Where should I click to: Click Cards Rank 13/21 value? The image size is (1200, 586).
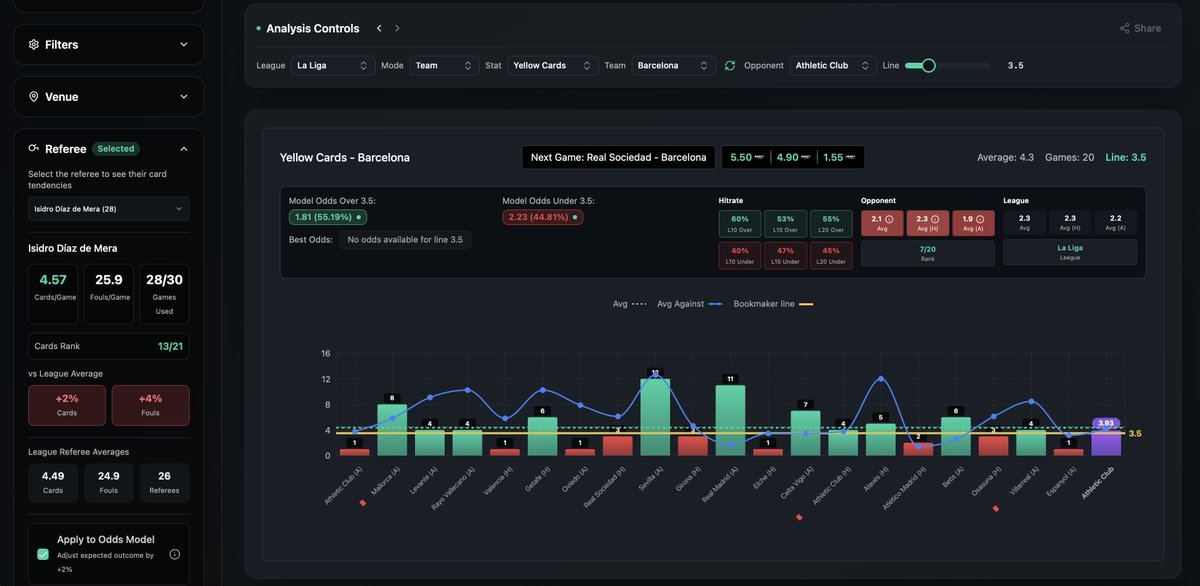click(x=172, y=346)
